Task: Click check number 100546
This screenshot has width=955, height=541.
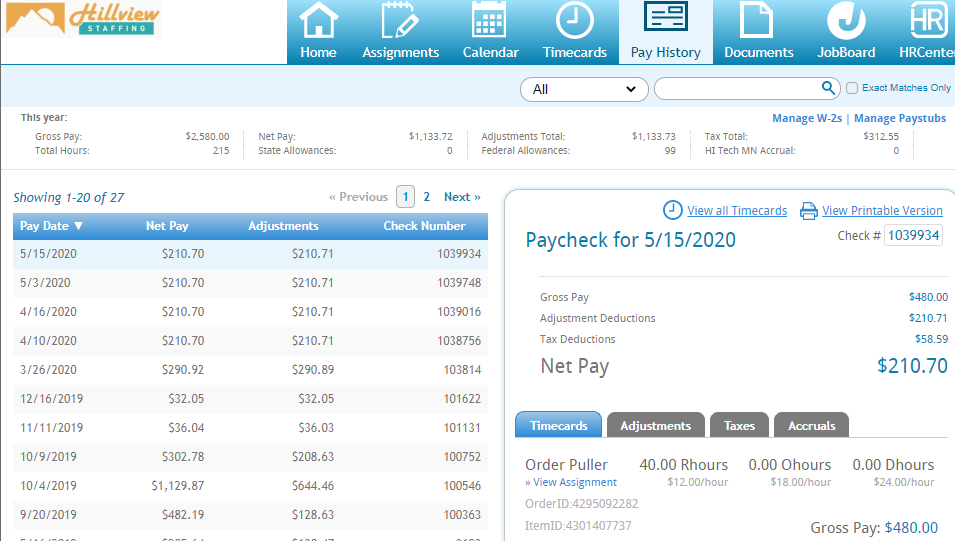Action: point(462,486)
